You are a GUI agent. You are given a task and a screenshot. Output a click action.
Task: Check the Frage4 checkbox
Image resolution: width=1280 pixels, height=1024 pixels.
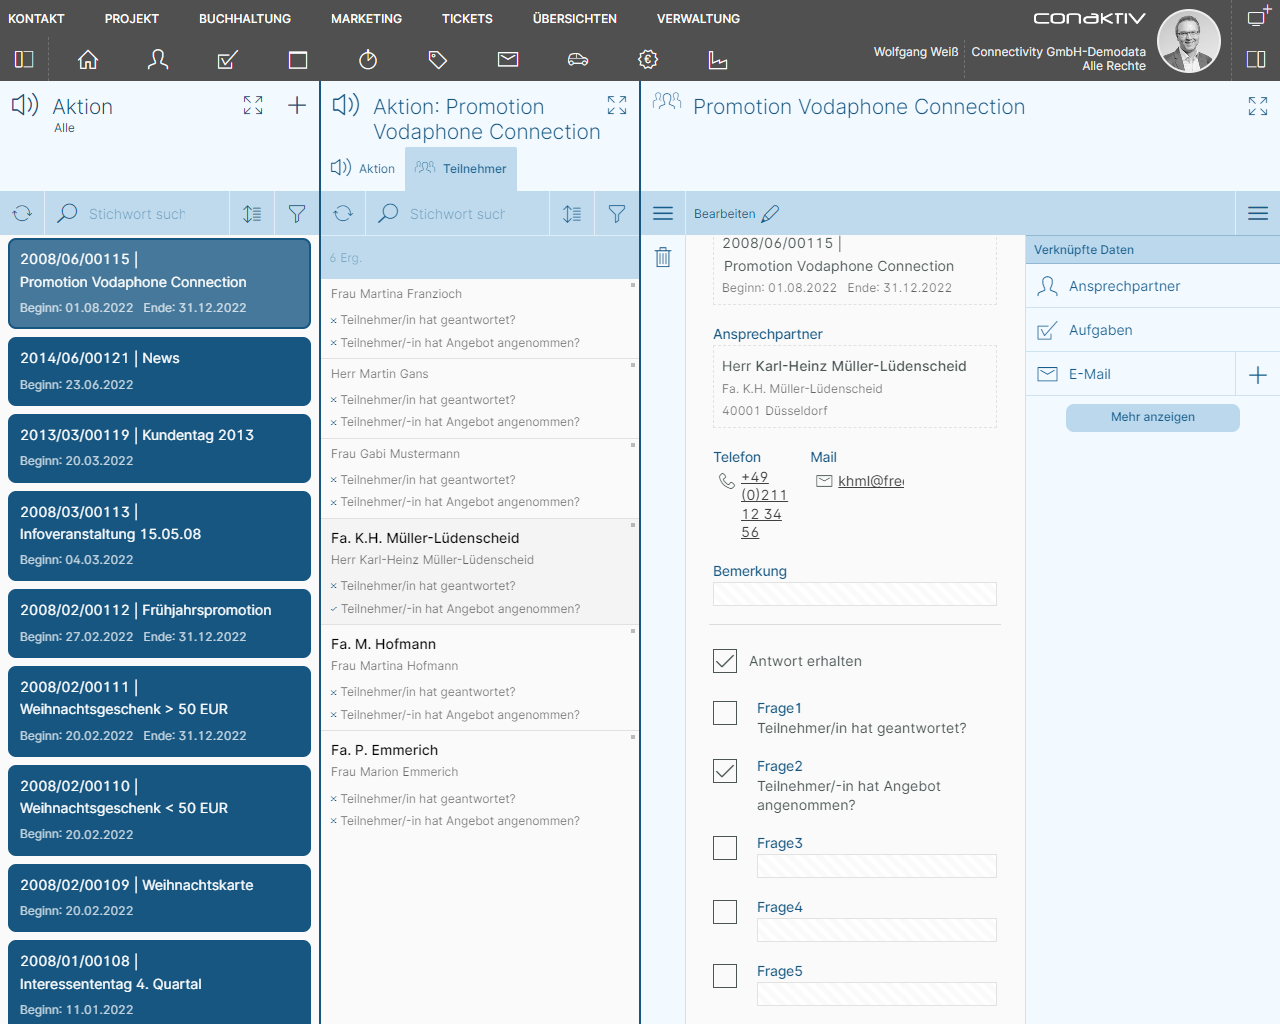pos(725,911)
